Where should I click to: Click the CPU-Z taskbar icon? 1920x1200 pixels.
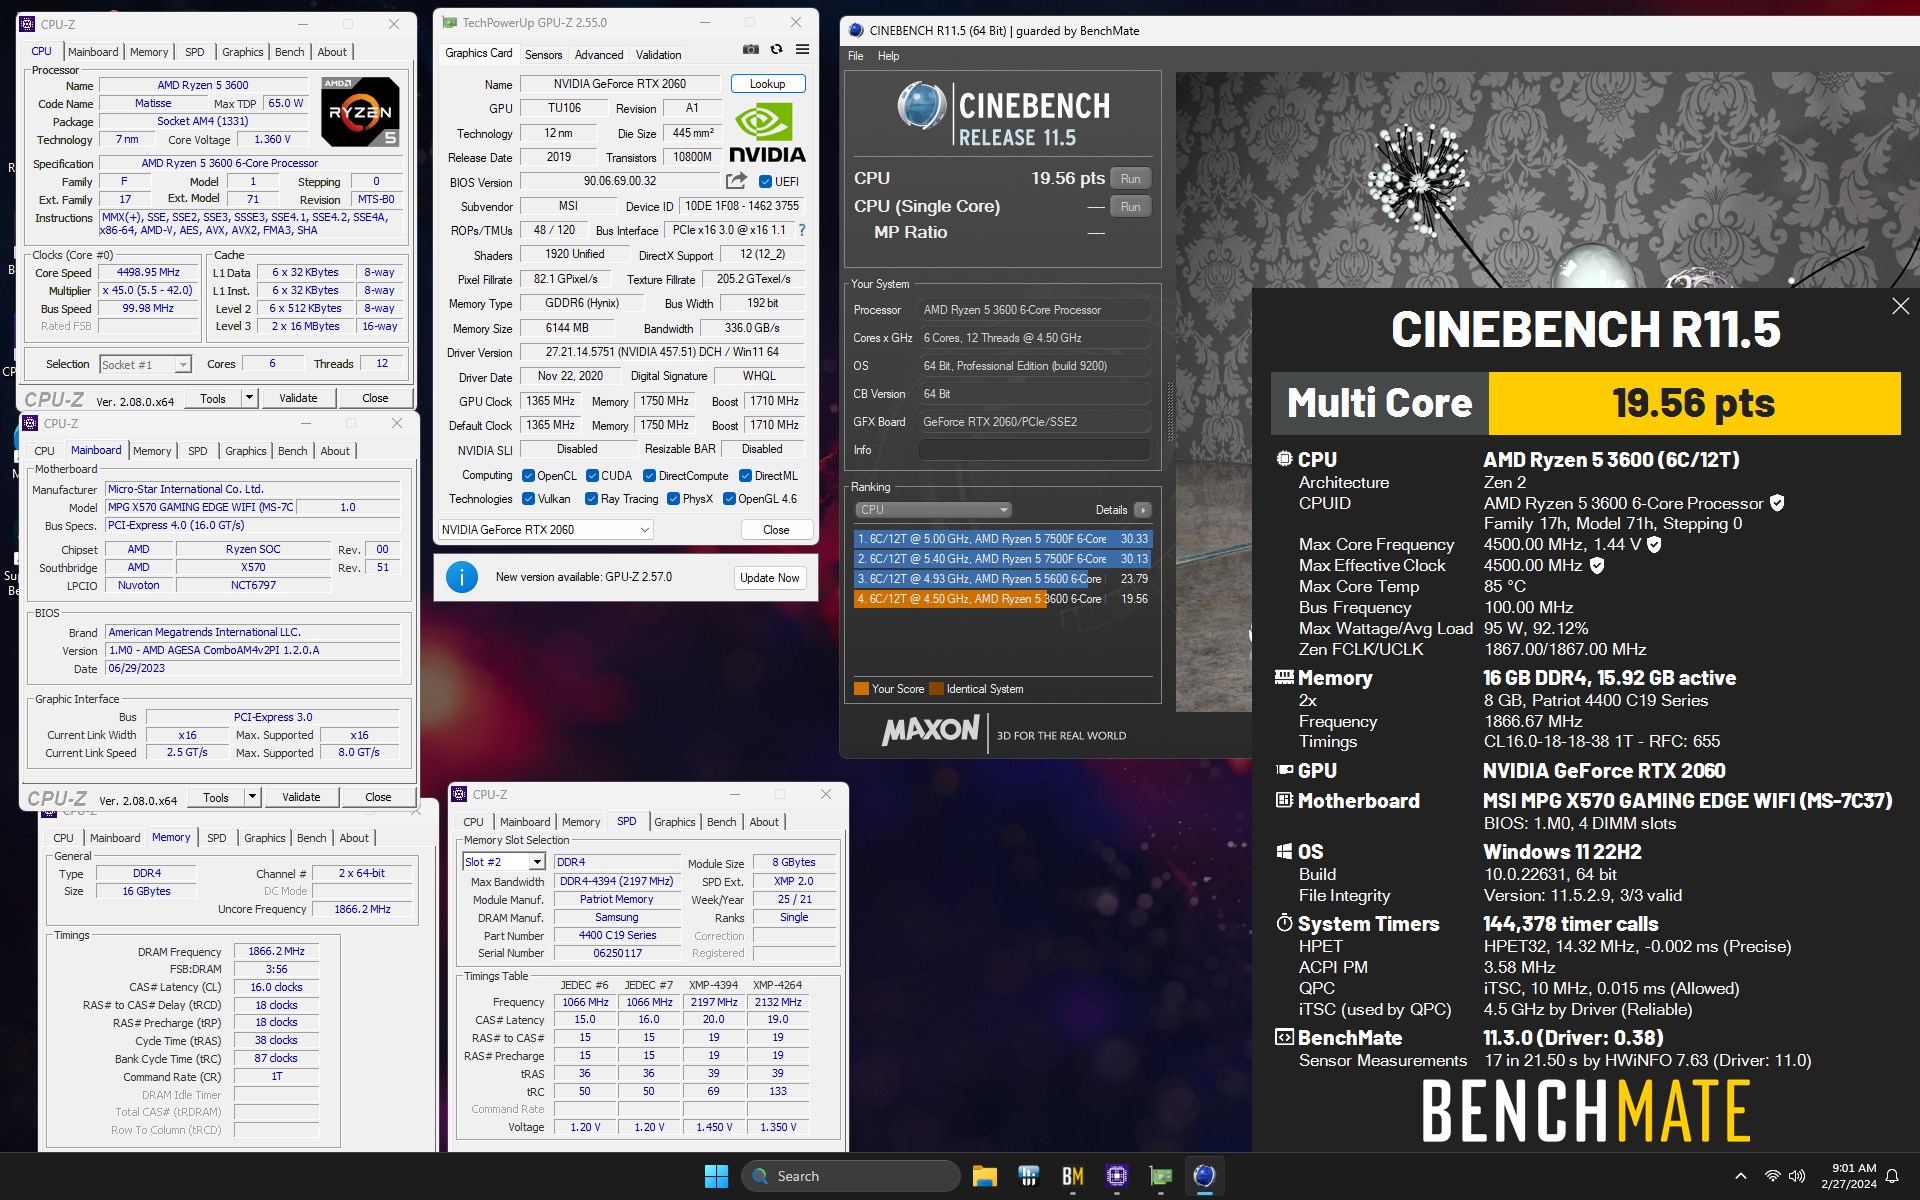[1117, 1176]
